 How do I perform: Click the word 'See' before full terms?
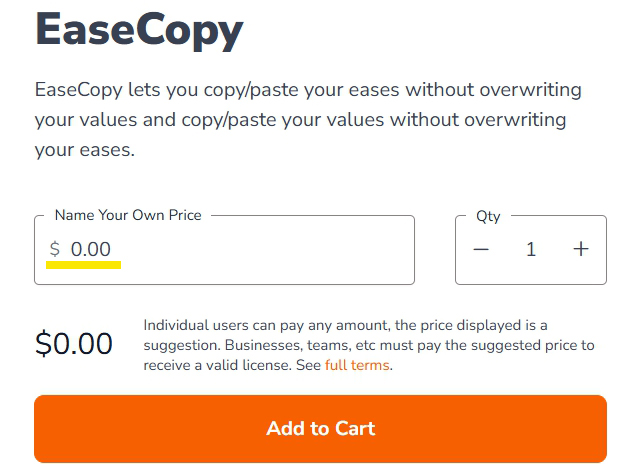click(309, 365)
